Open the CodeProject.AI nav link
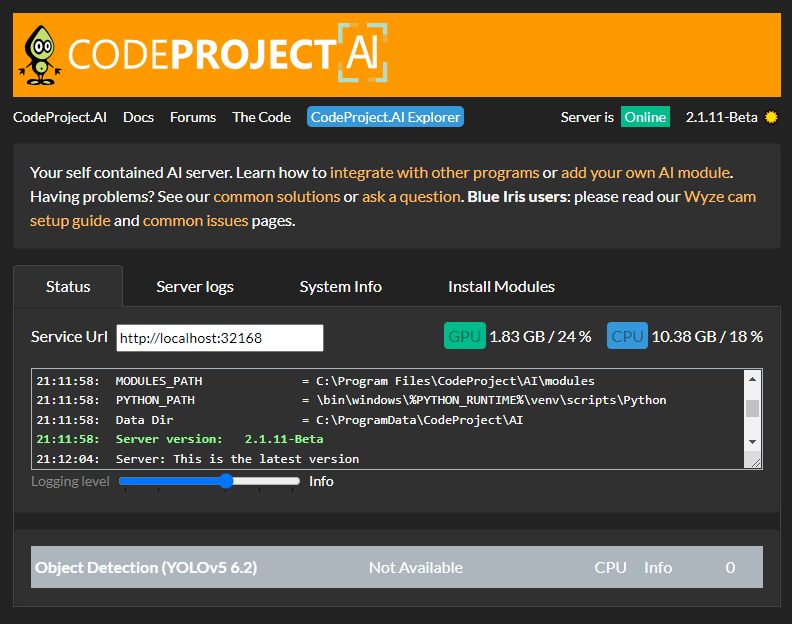 click(60, 117)
